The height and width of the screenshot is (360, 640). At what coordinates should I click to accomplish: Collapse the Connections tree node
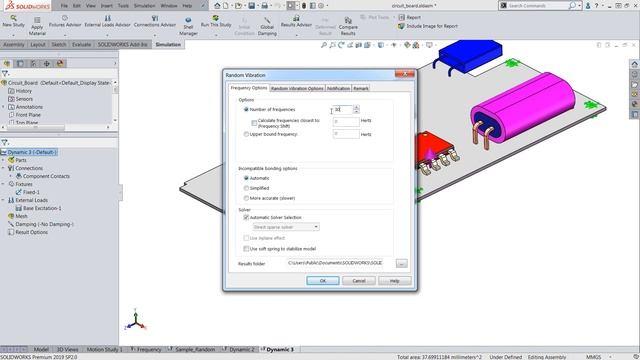3,168
